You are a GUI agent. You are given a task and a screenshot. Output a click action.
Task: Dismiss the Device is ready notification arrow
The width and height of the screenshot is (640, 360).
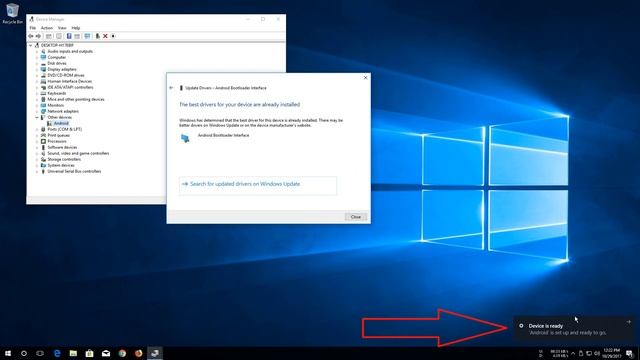click(x=629, y=322)
